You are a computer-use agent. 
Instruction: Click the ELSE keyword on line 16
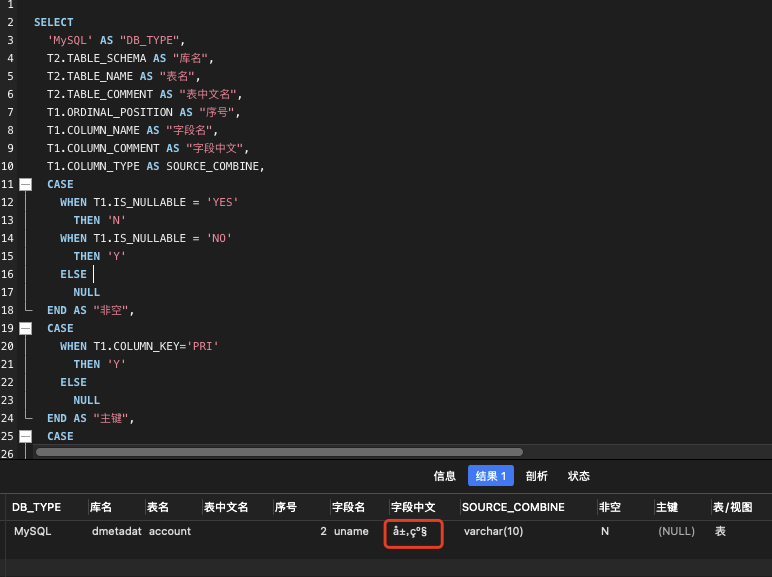pos(73,274)
